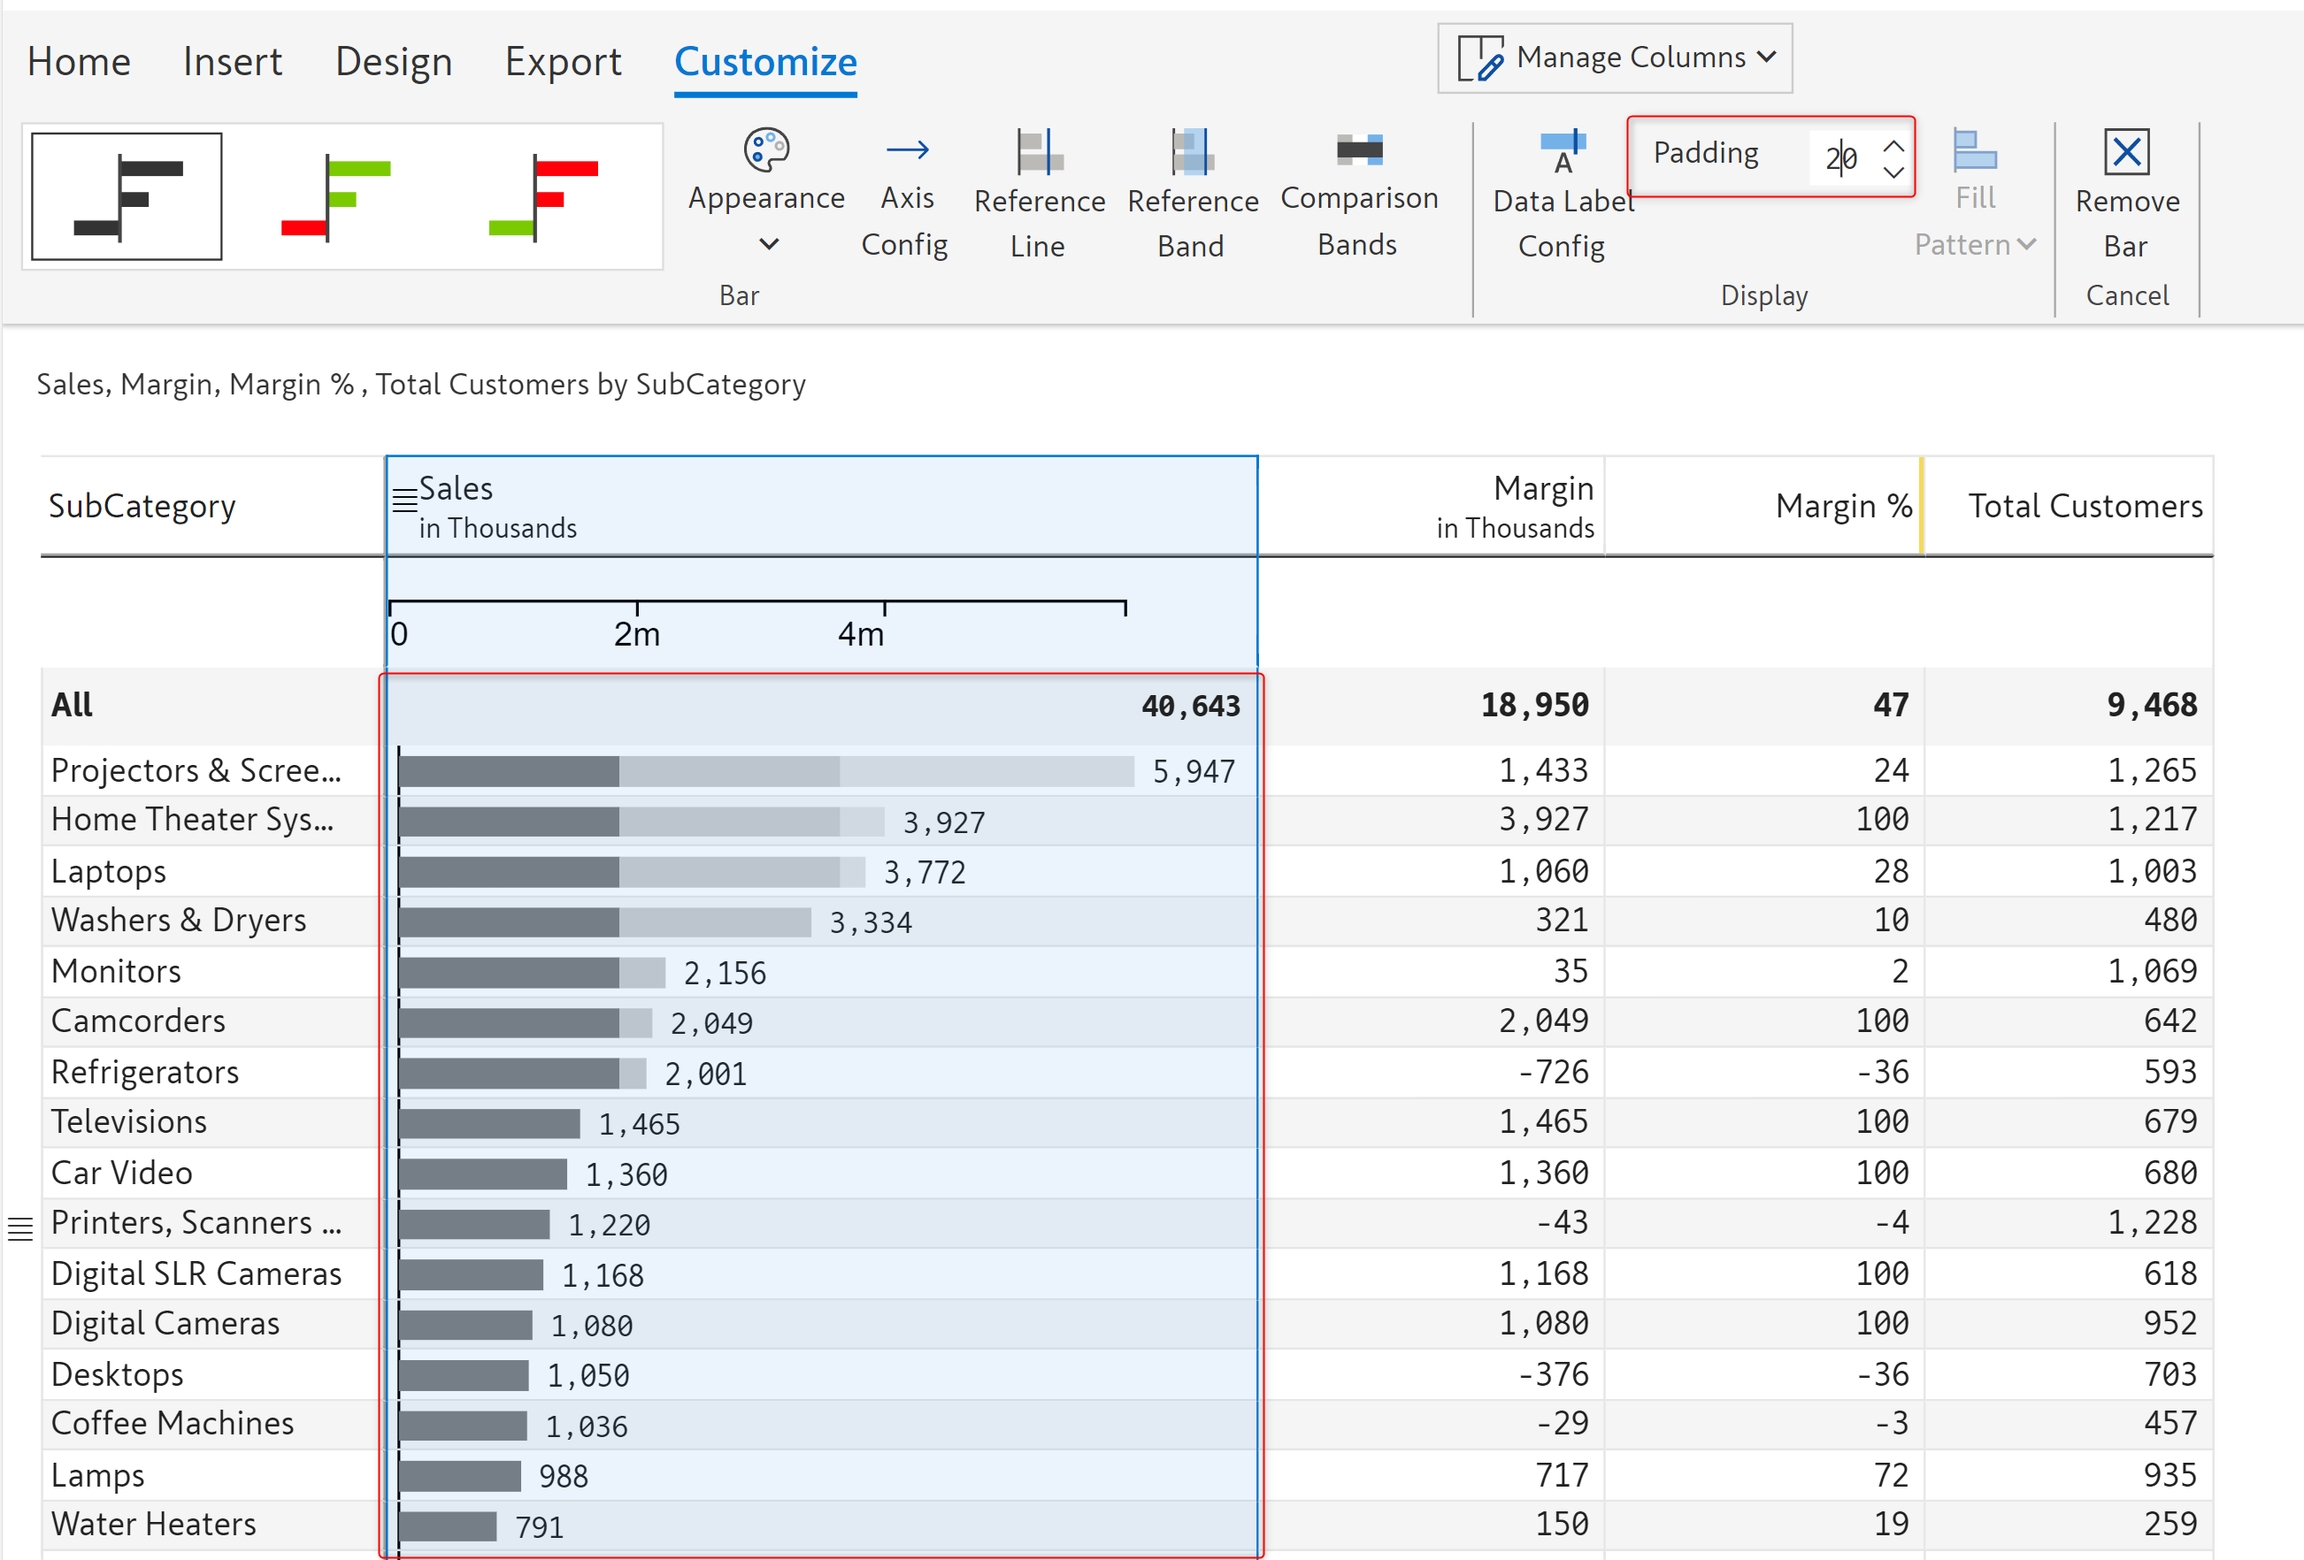This screenshot has height=1560, width=2304.
Task: Select green-positive red-negative bar style
Action: pos(336,197)
